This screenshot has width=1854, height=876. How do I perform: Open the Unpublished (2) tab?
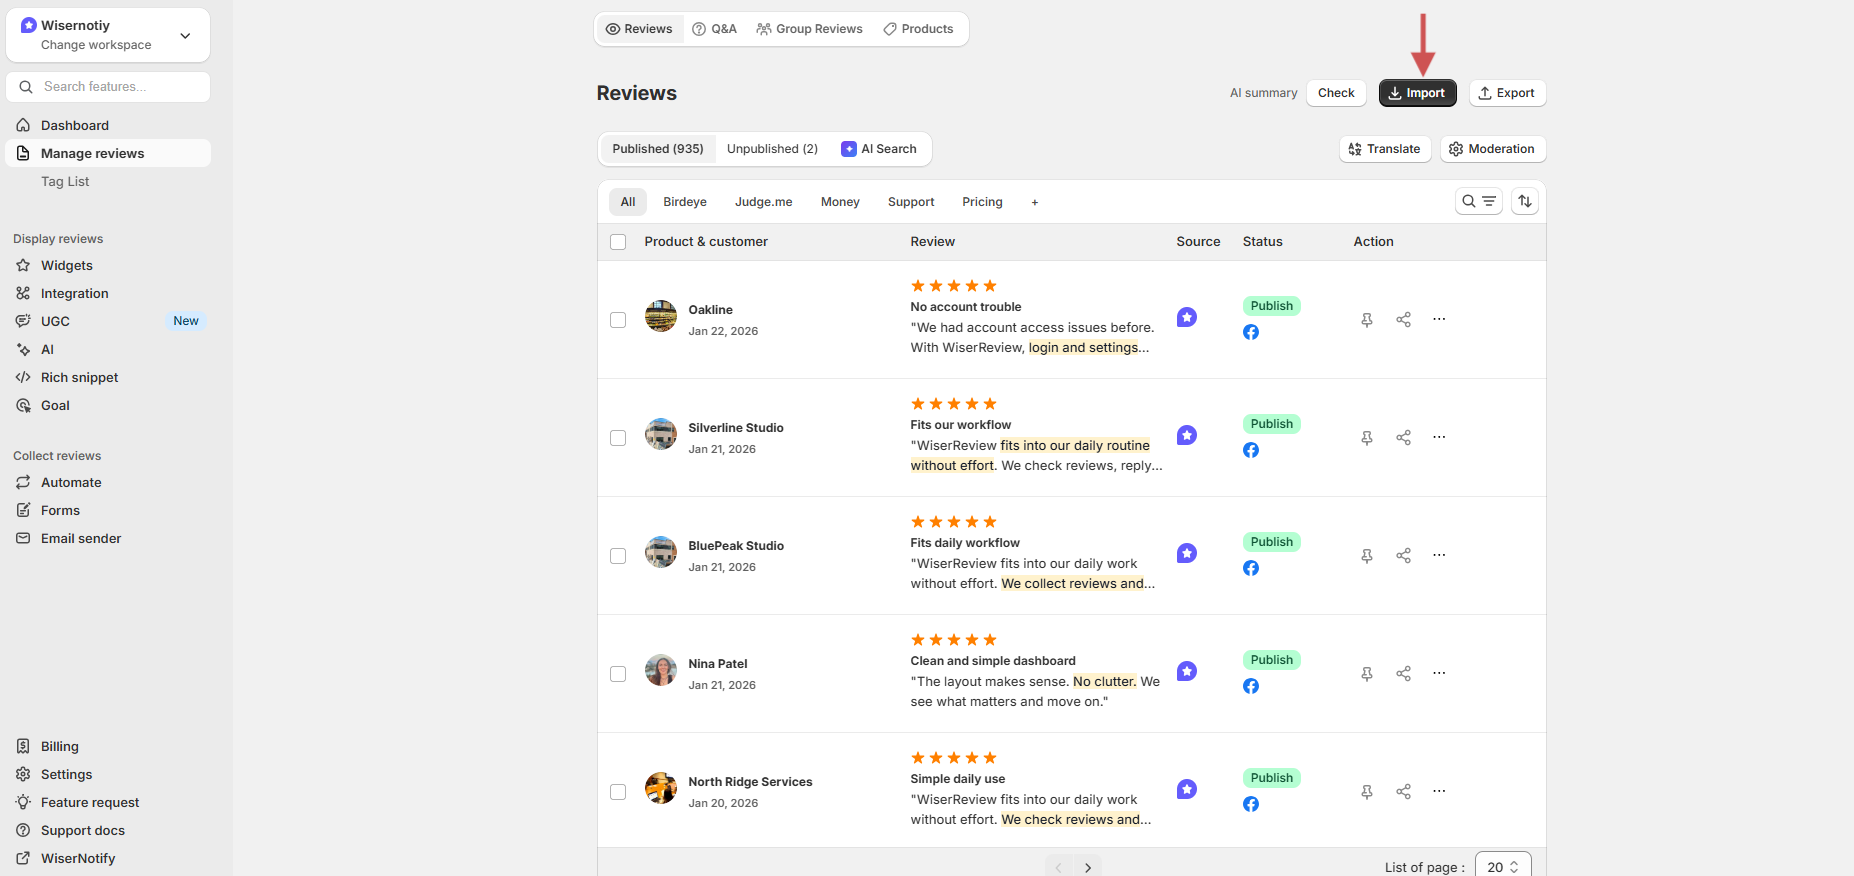pos(772,149)
